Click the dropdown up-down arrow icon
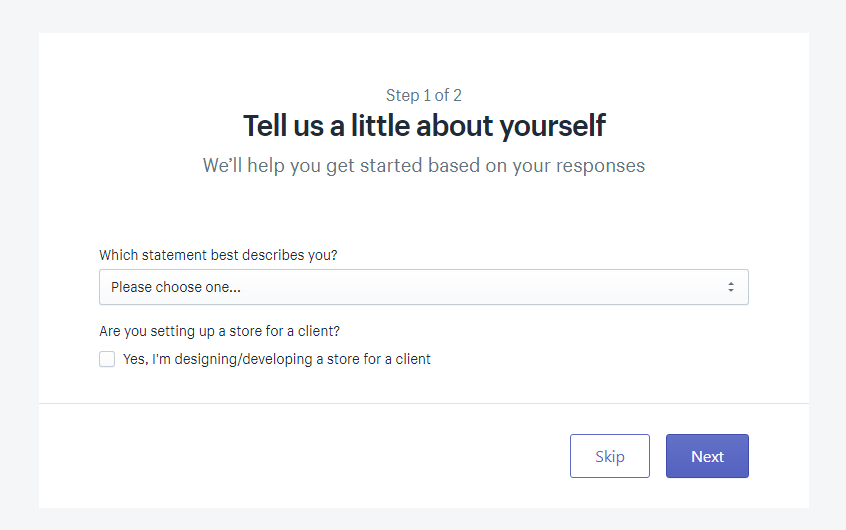The image size is (846, 530). pos(731,287)
